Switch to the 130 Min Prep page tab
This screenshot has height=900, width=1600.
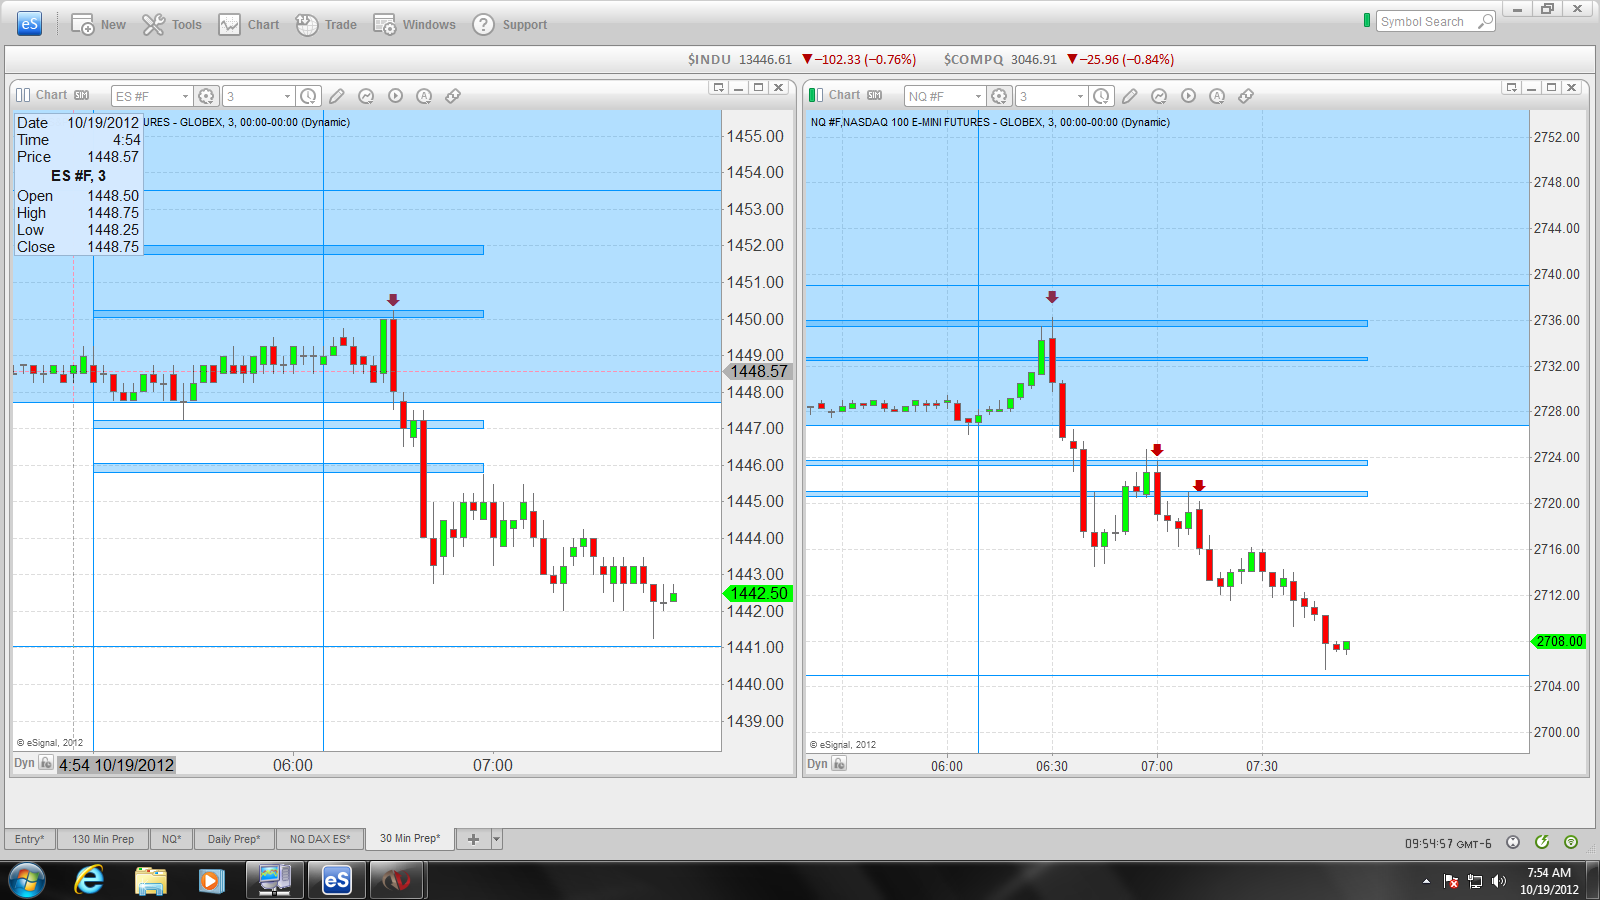(x=103, y=839)
